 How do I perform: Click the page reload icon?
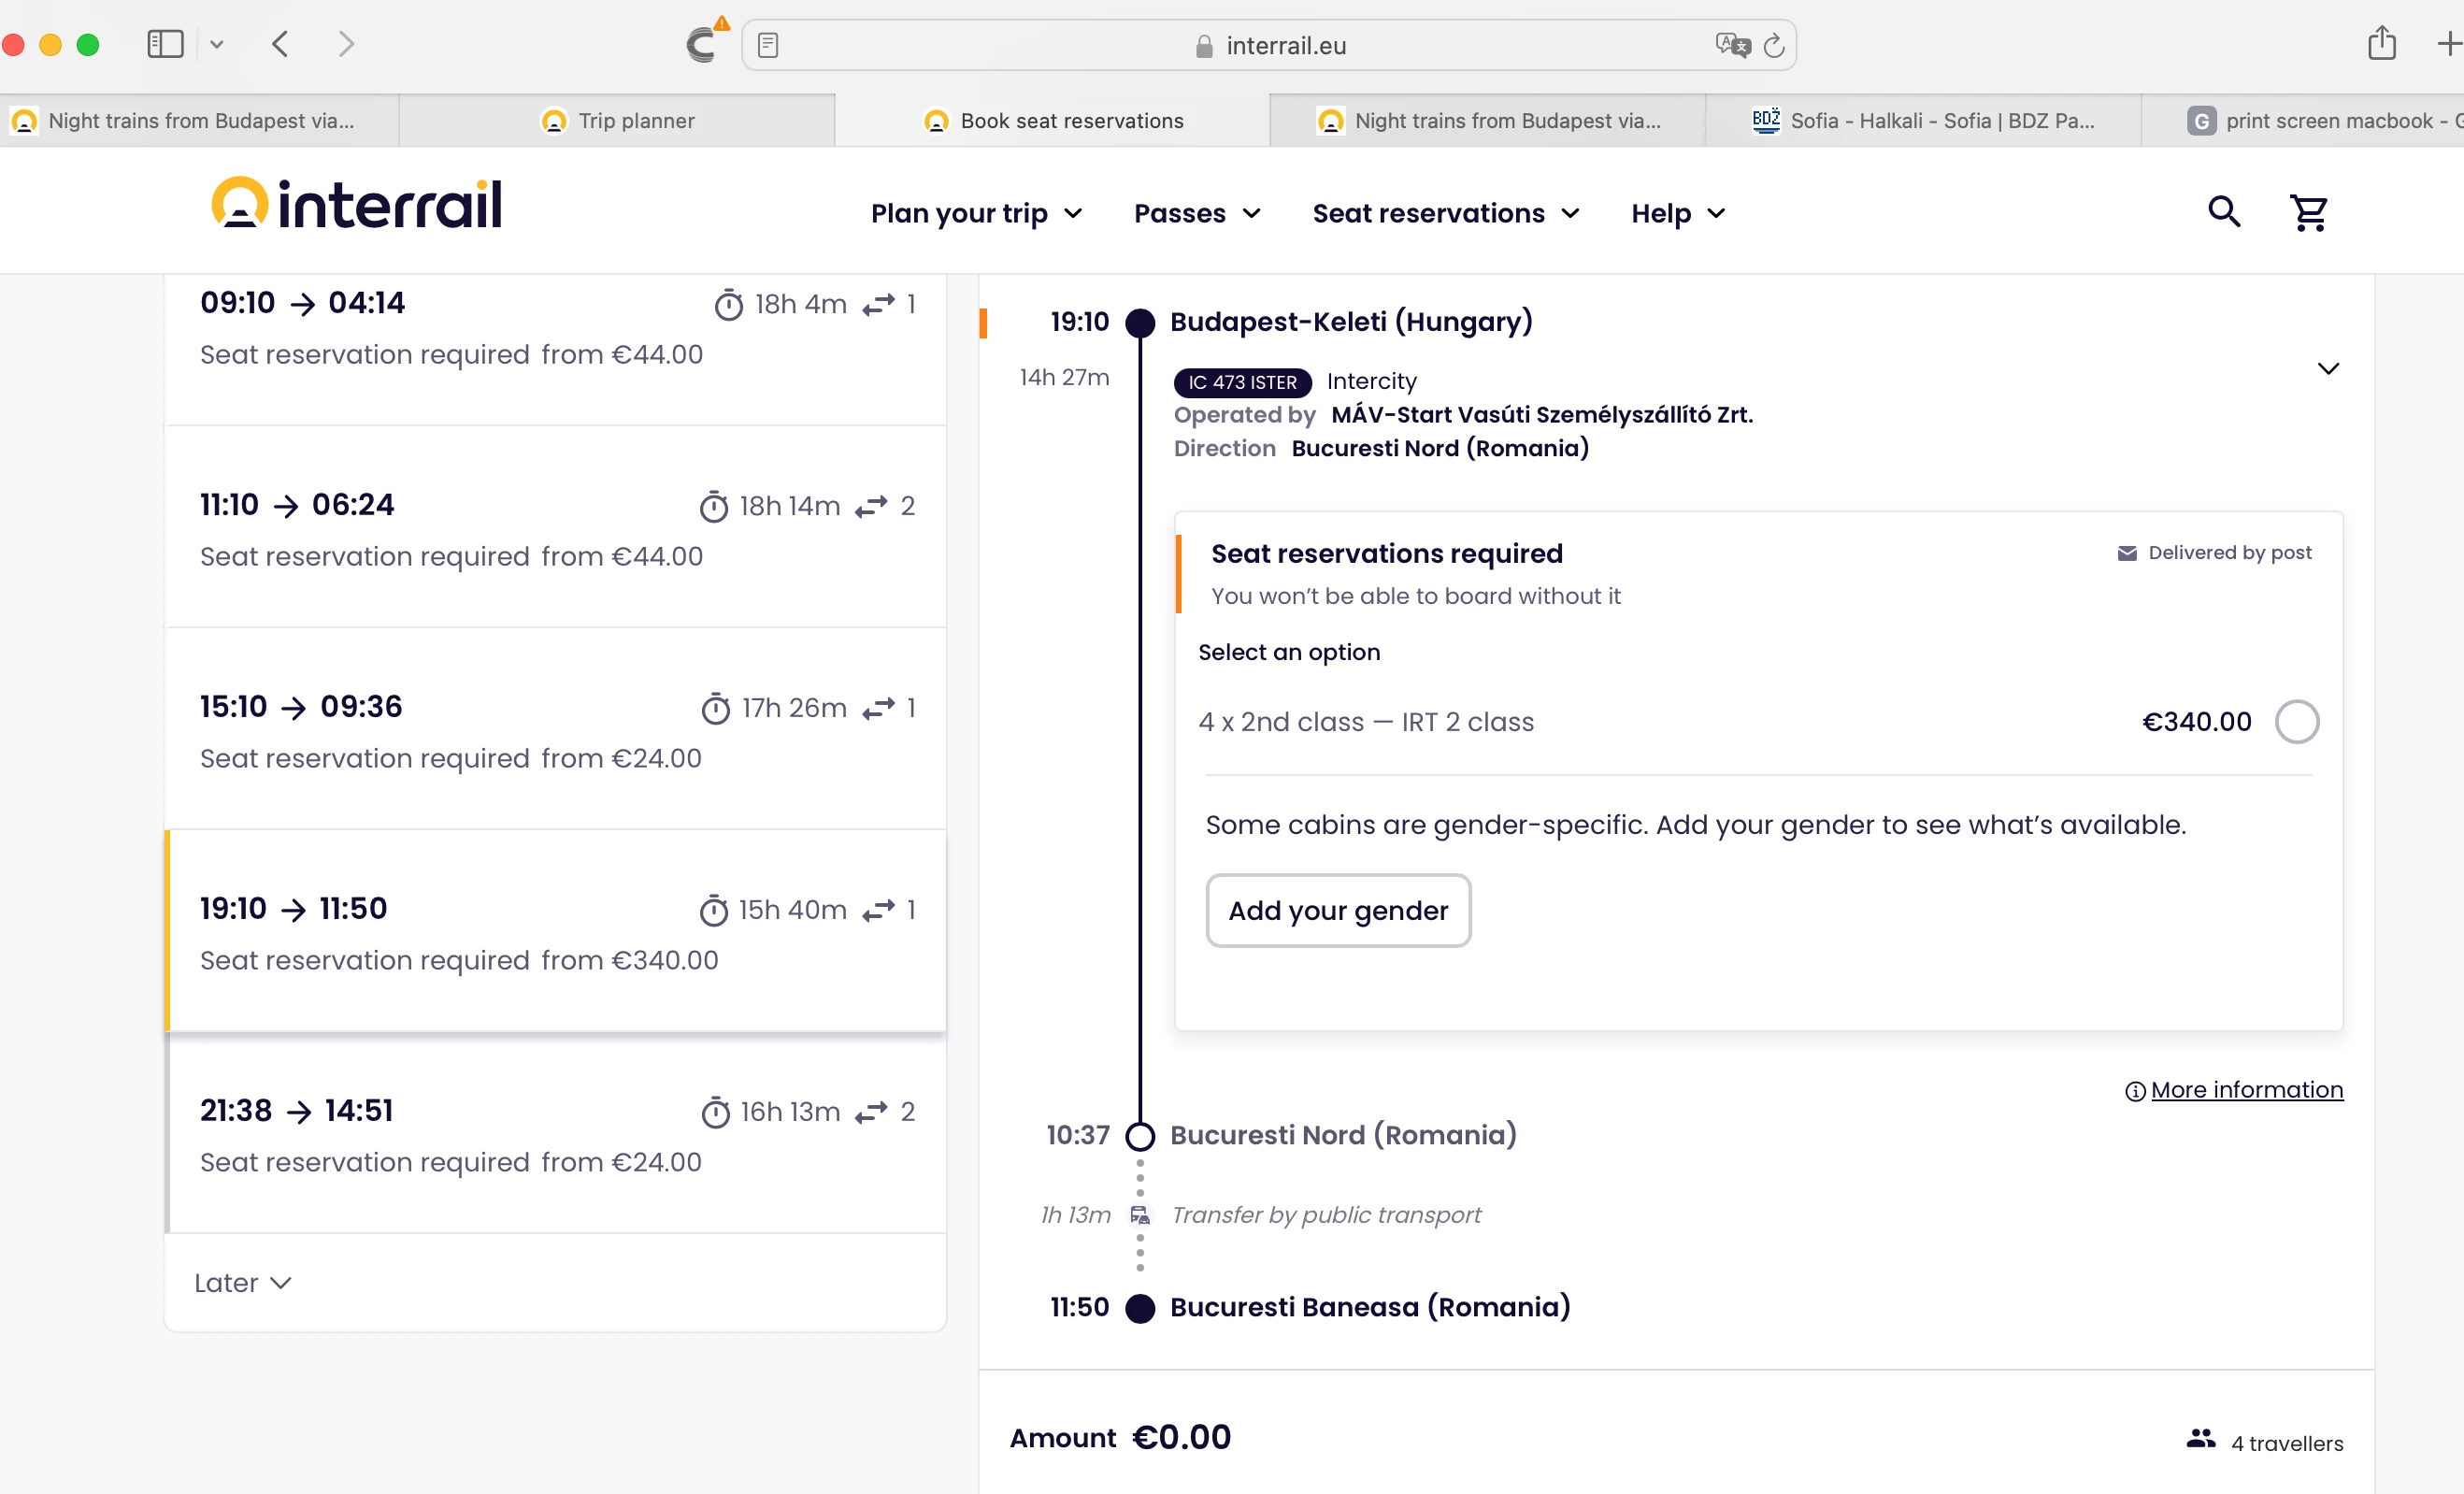tap(1773, 46)
